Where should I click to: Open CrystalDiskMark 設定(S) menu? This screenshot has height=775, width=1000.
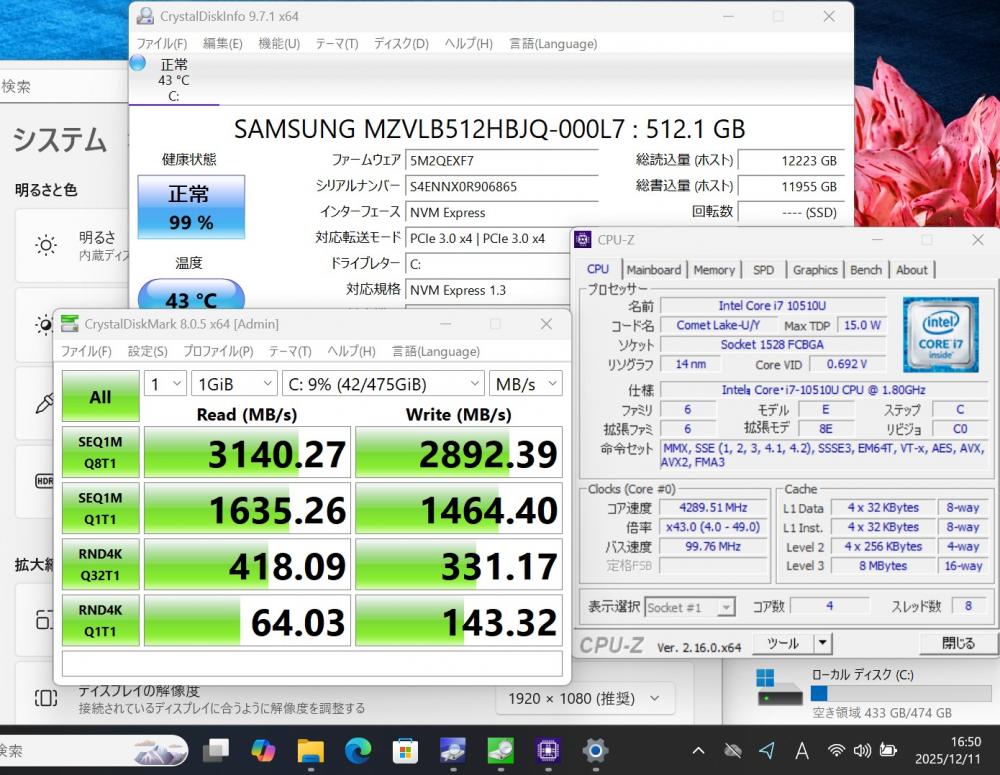[147, 351]
